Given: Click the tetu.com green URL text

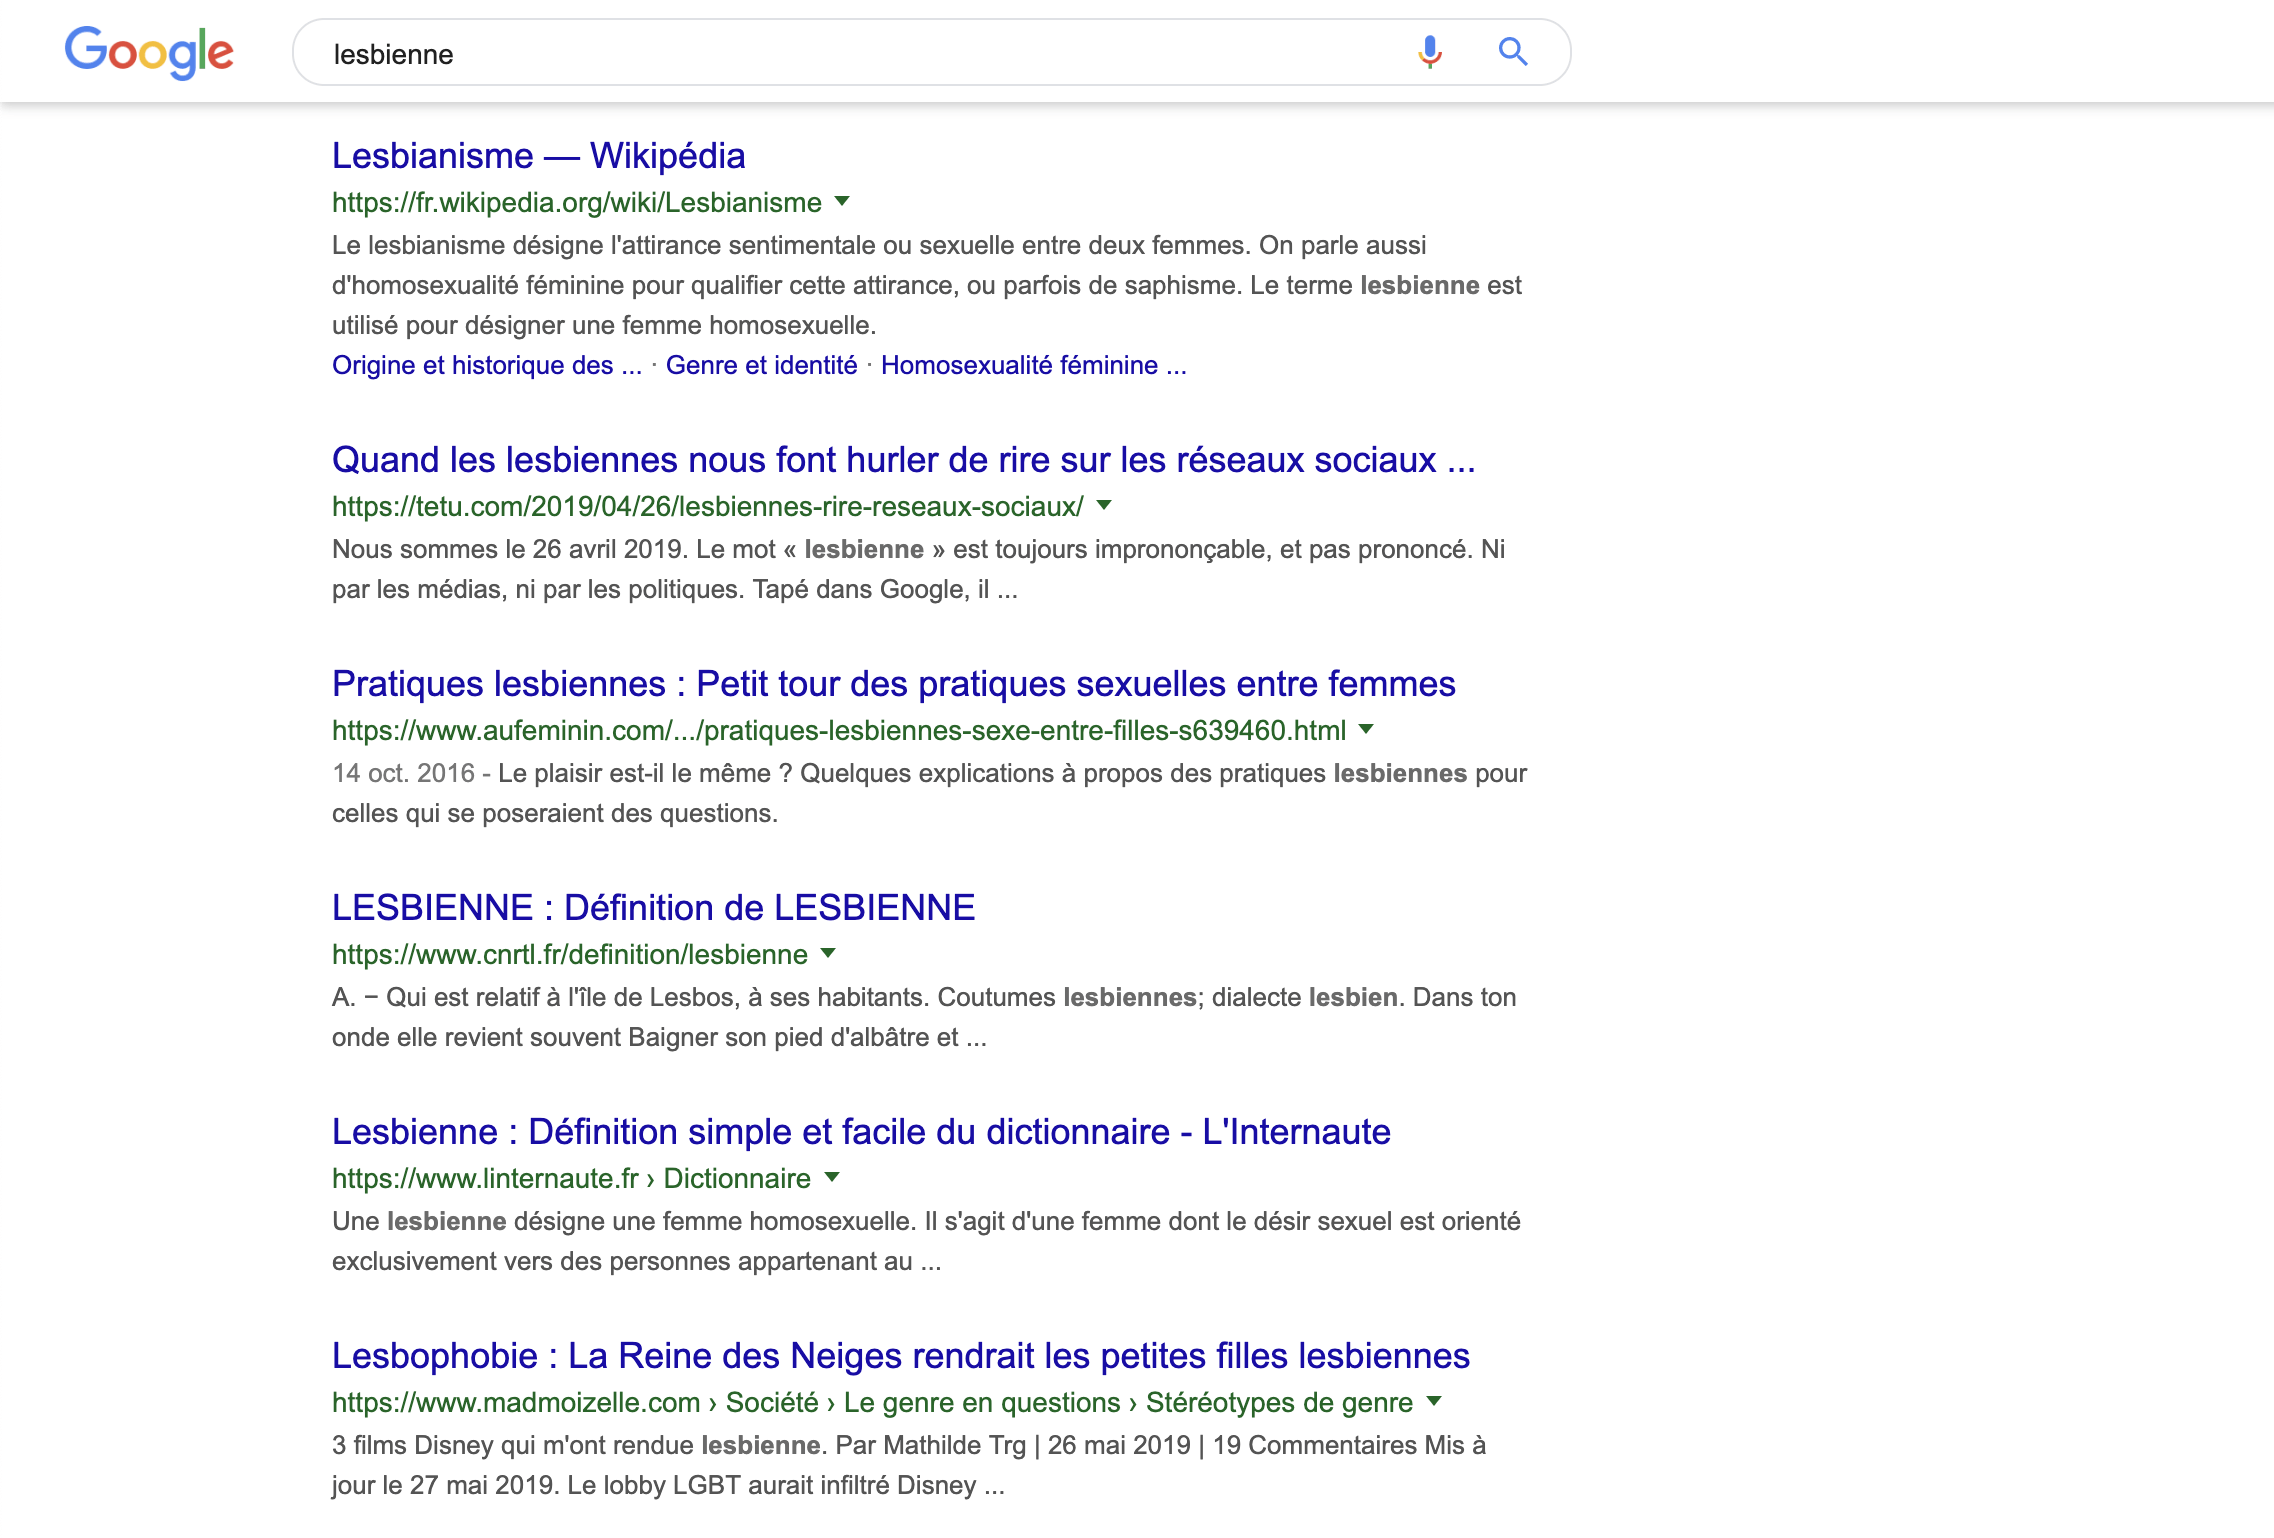Looking at the screenshot, I should 708,507.
